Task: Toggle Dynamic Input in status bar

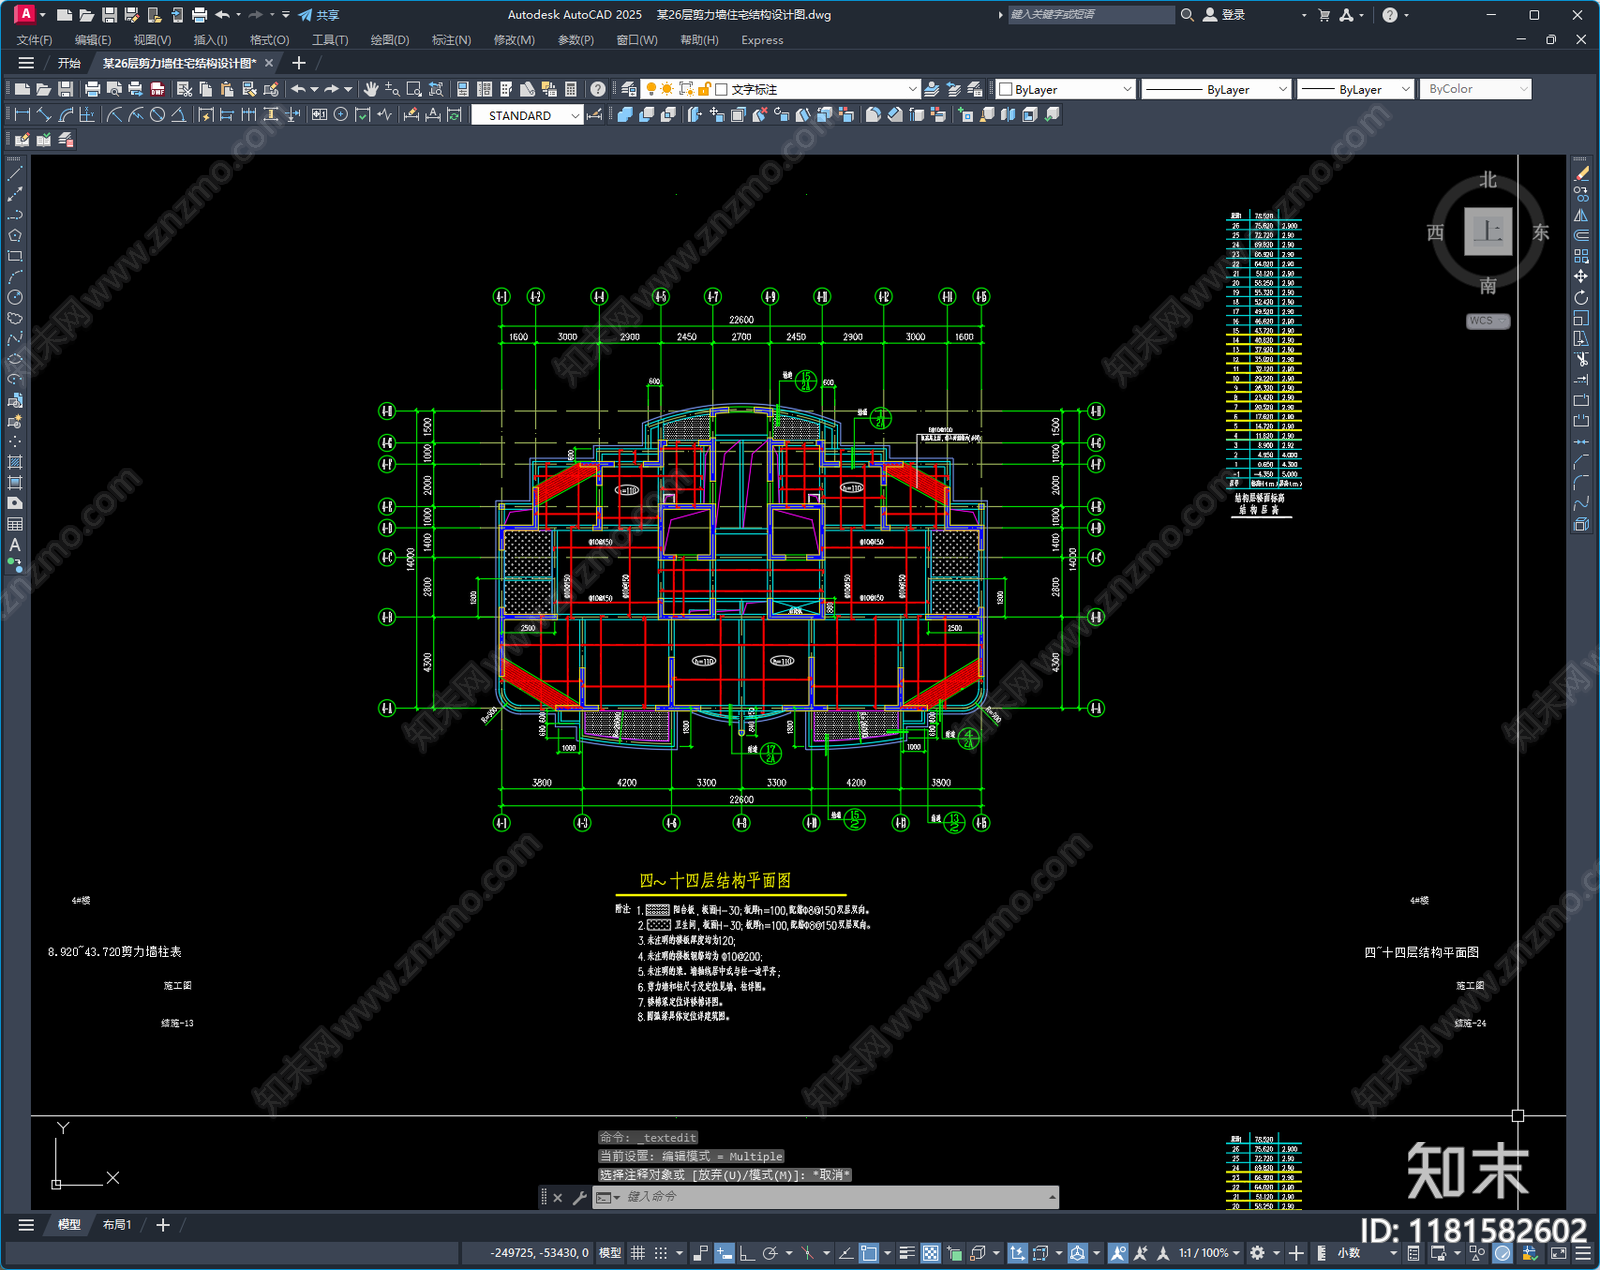Action: pos(724,1253)
